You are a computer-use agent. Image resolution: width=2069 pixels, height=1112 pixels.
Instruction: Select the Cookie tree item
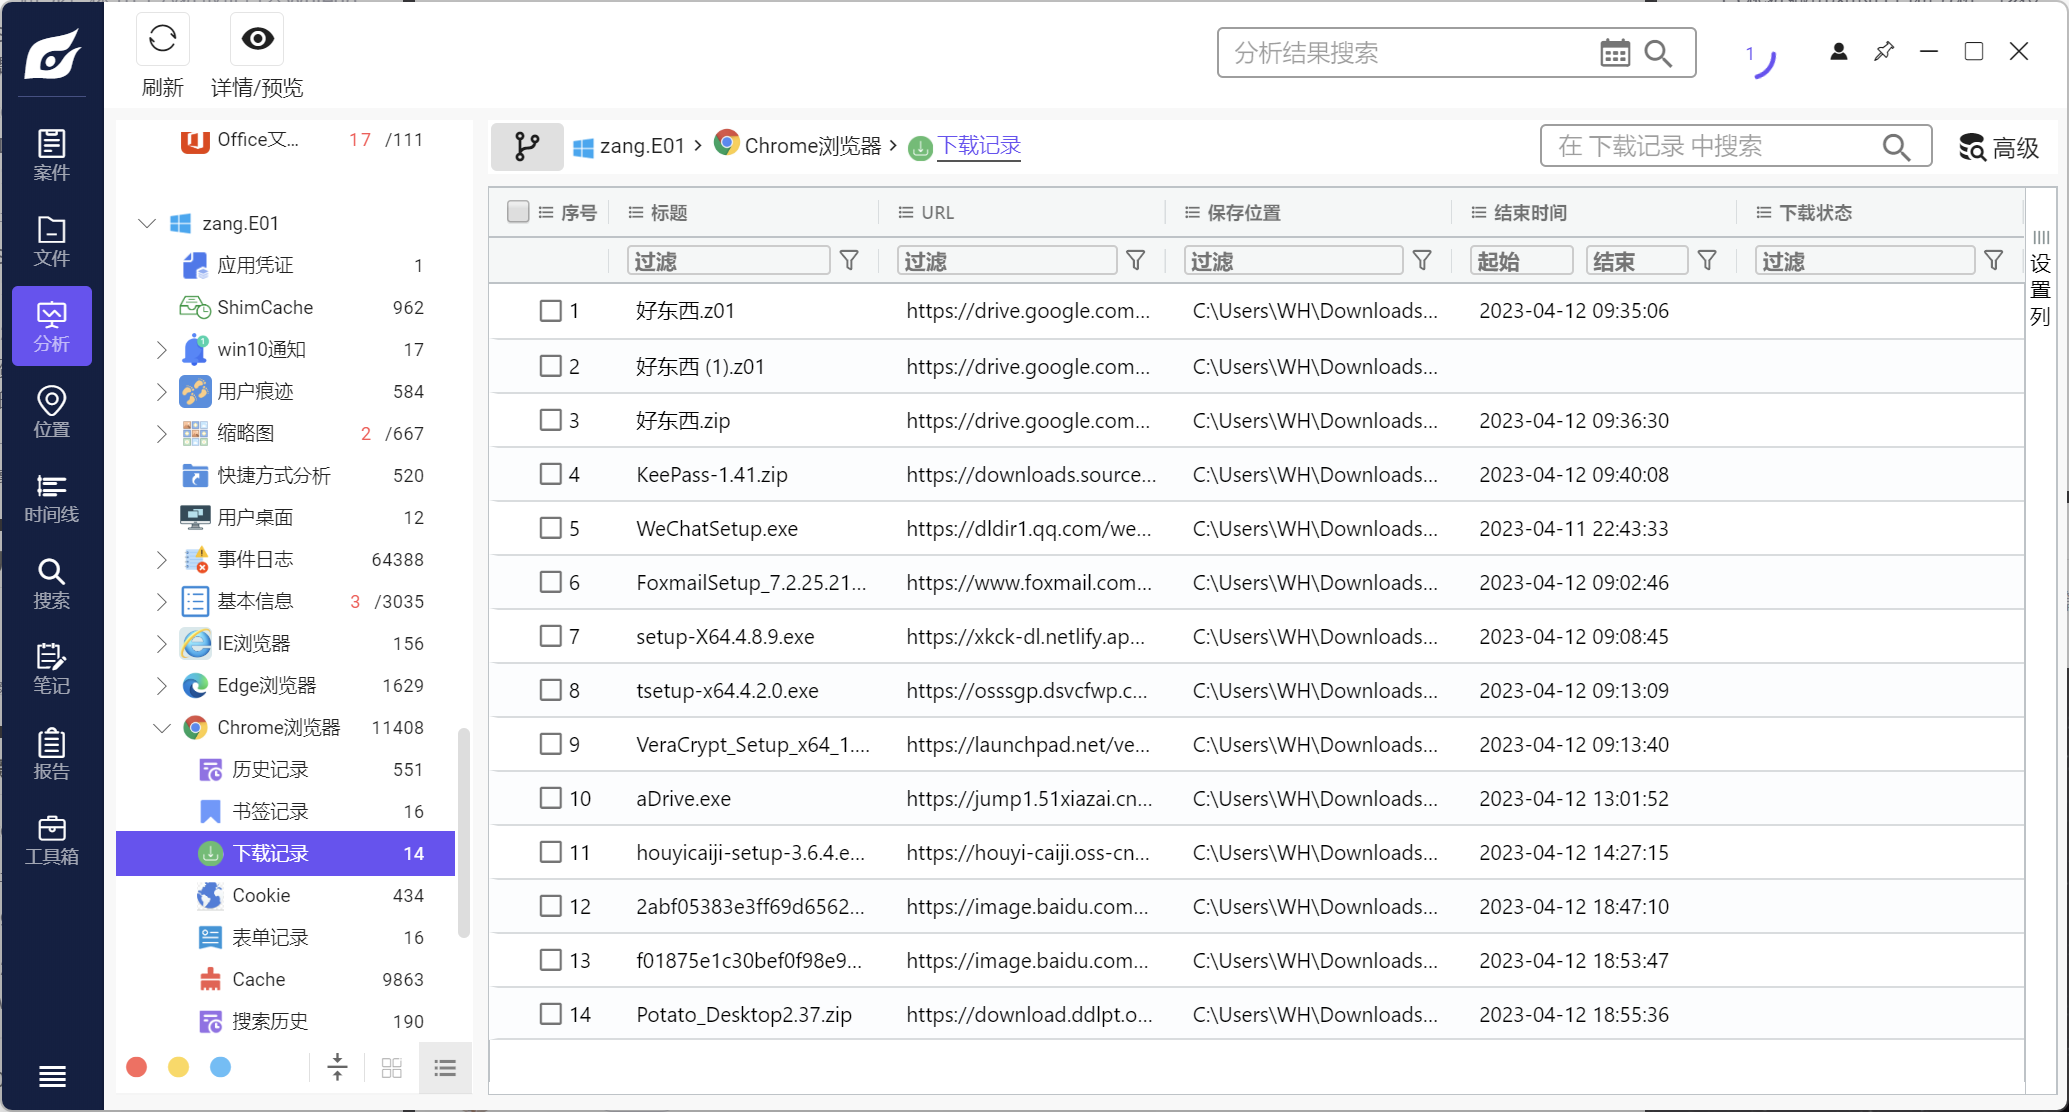pos(285,895)
